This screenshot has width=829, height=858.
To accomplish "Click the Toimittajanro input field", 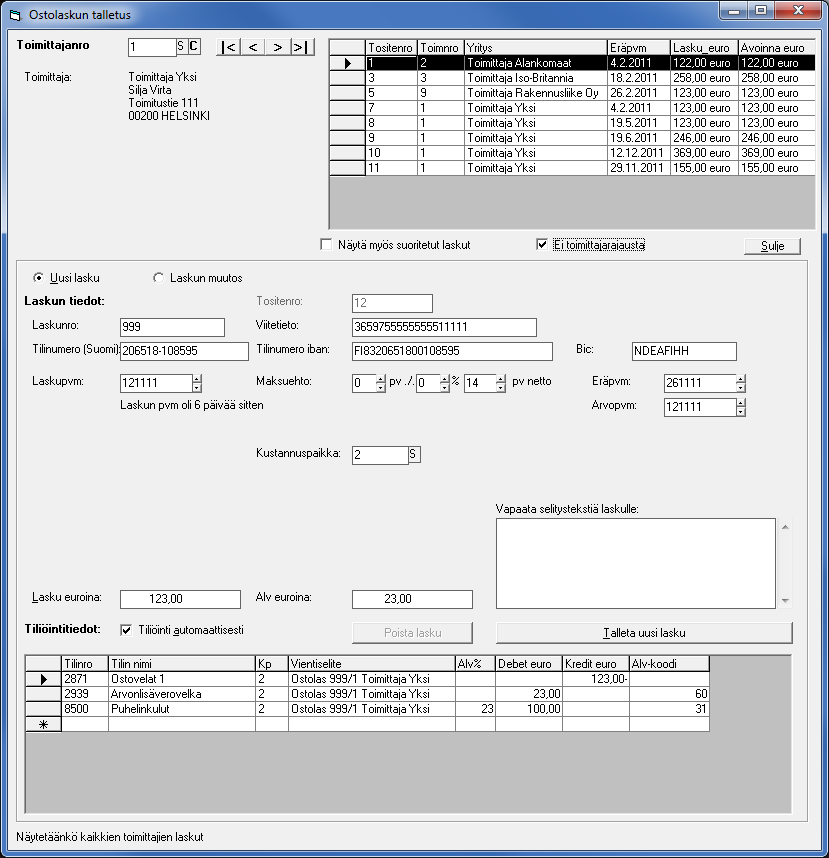I will (152, 47).
